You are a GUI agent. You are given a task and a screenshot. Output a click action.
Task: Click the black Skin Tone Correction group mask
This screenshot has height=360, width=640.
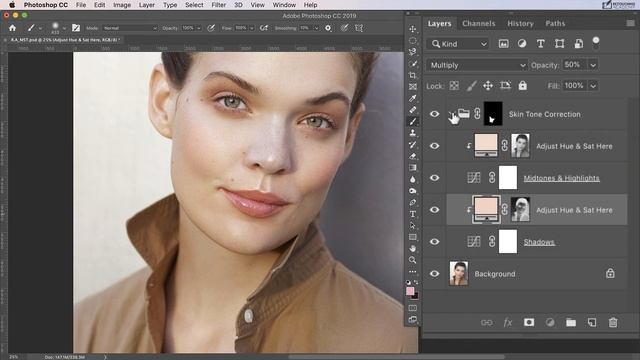[493, 114]
